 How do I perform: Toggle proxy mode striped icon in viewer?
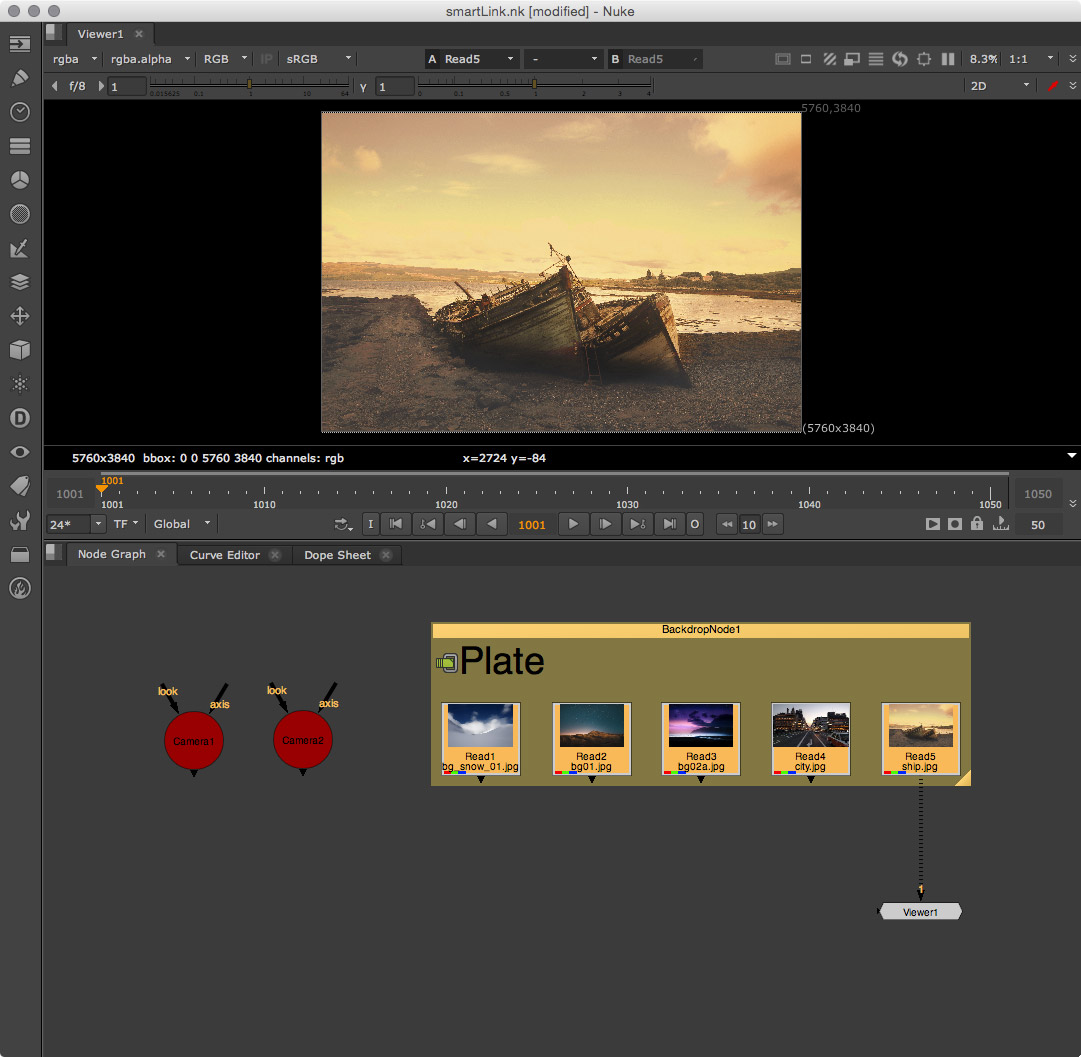829,59
